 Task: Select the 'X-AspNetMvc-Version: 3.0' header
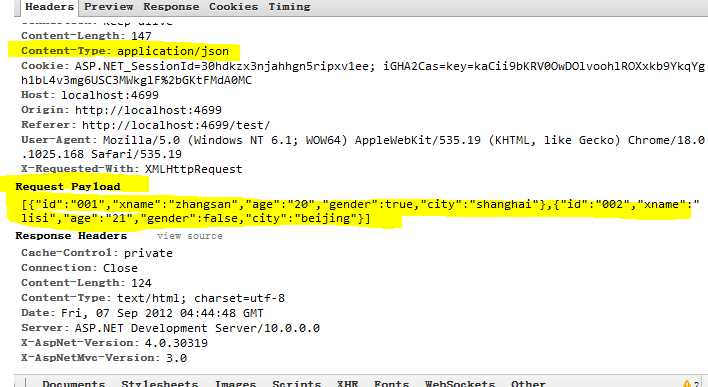pos(104,358)
